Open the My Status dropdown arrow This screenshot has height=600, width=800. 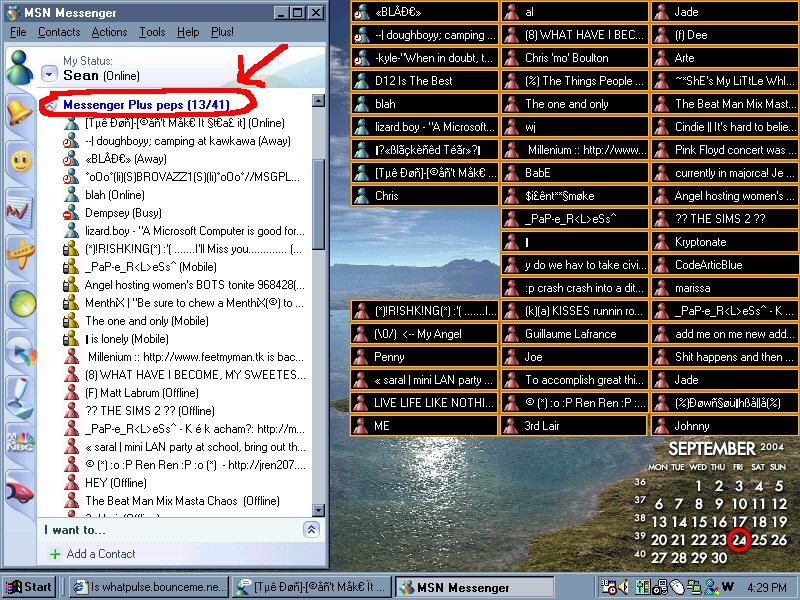click(x=49, y=75)
